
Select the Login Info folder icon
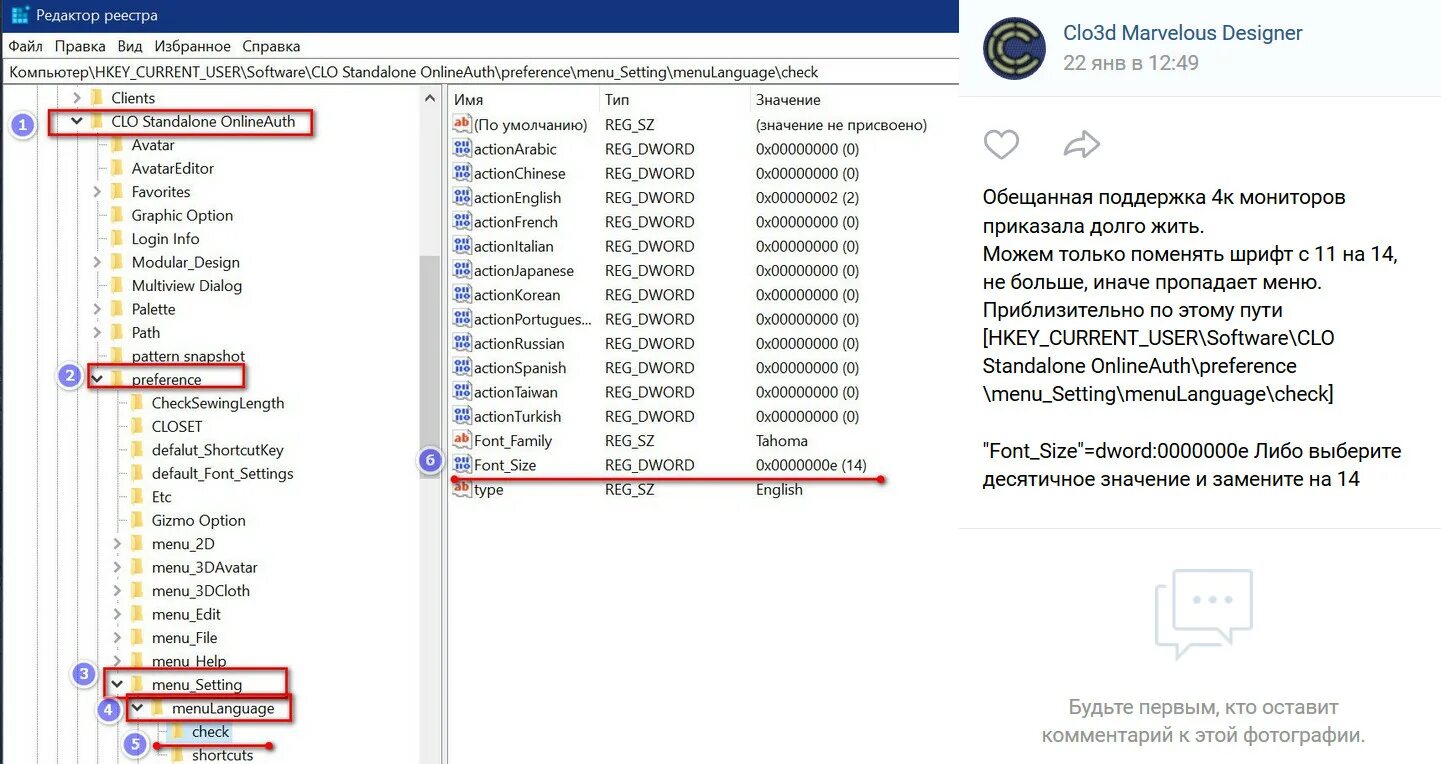(117, 239)
